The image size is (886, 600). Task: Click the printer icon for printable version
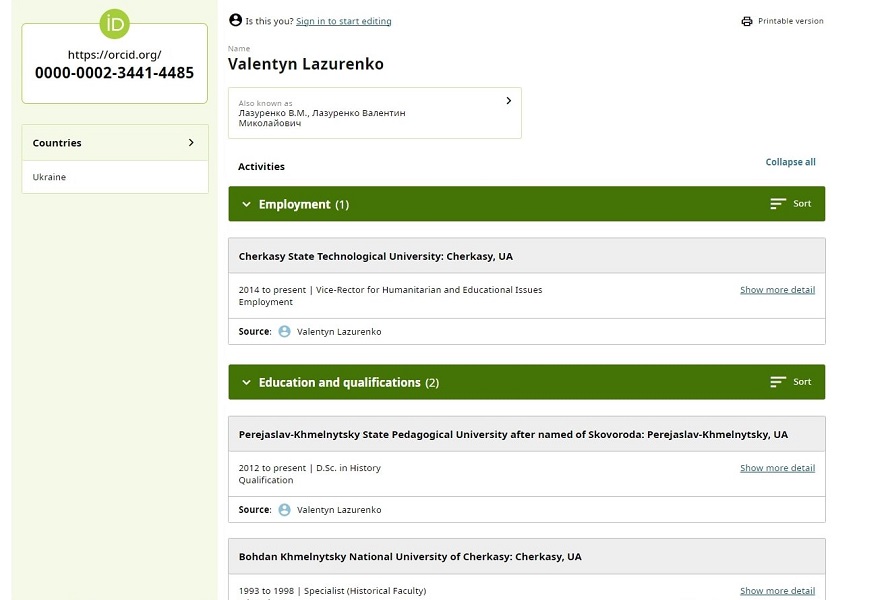(746, 21)
